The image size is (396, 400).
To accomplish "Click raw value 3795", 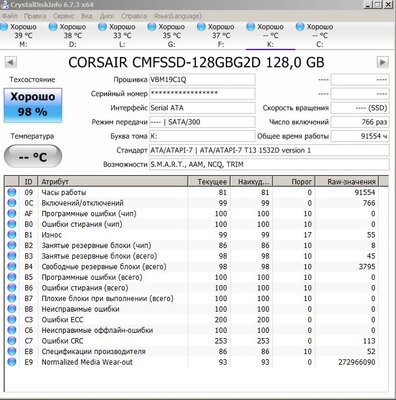I will (367, 267).
